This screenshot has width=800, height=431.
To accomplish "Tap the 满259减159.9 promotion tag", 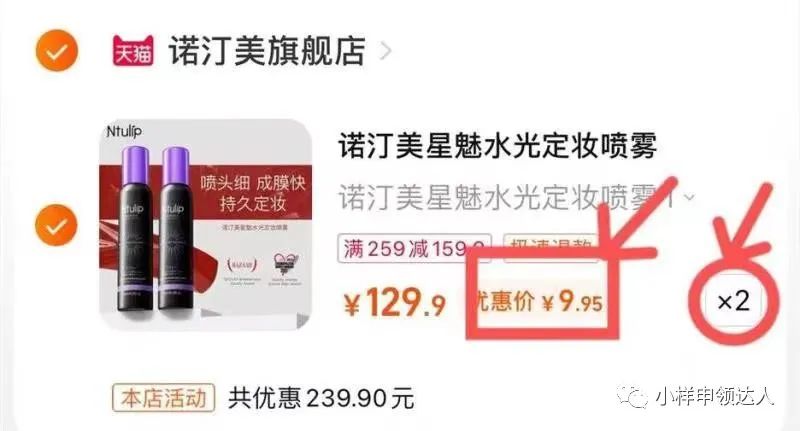I will pyautogui.click(x=414, y=248).
